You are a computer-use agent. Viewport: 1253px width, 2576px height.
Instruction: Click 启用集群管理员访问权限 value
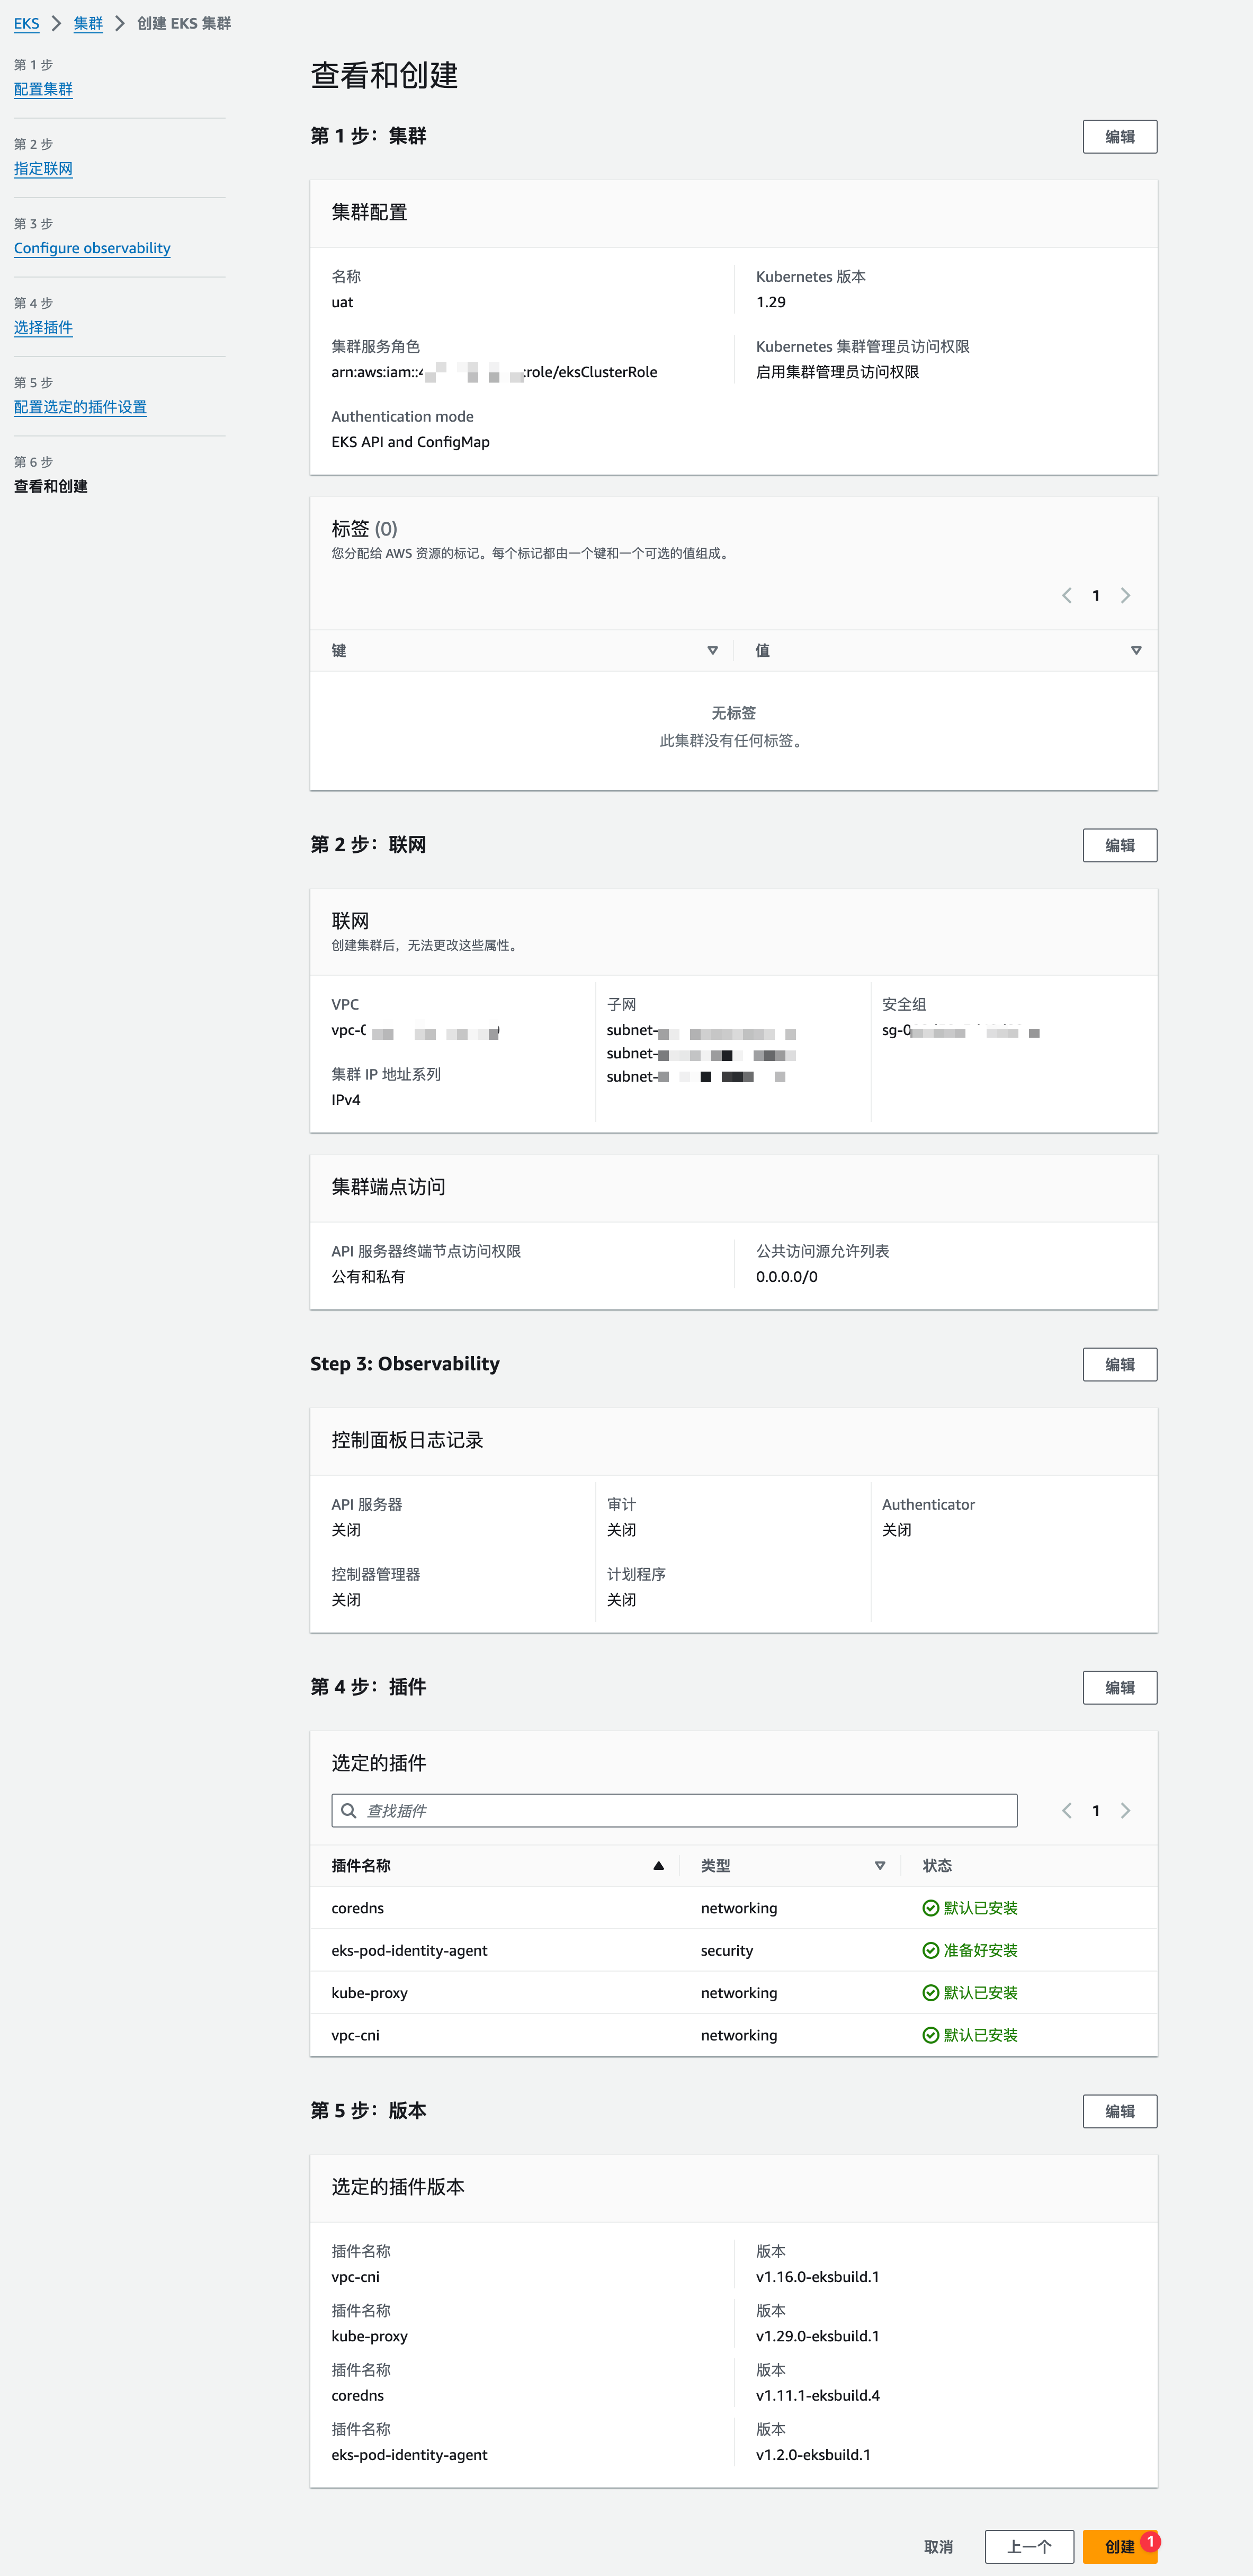pyautogui.click(x=837, y=372)
